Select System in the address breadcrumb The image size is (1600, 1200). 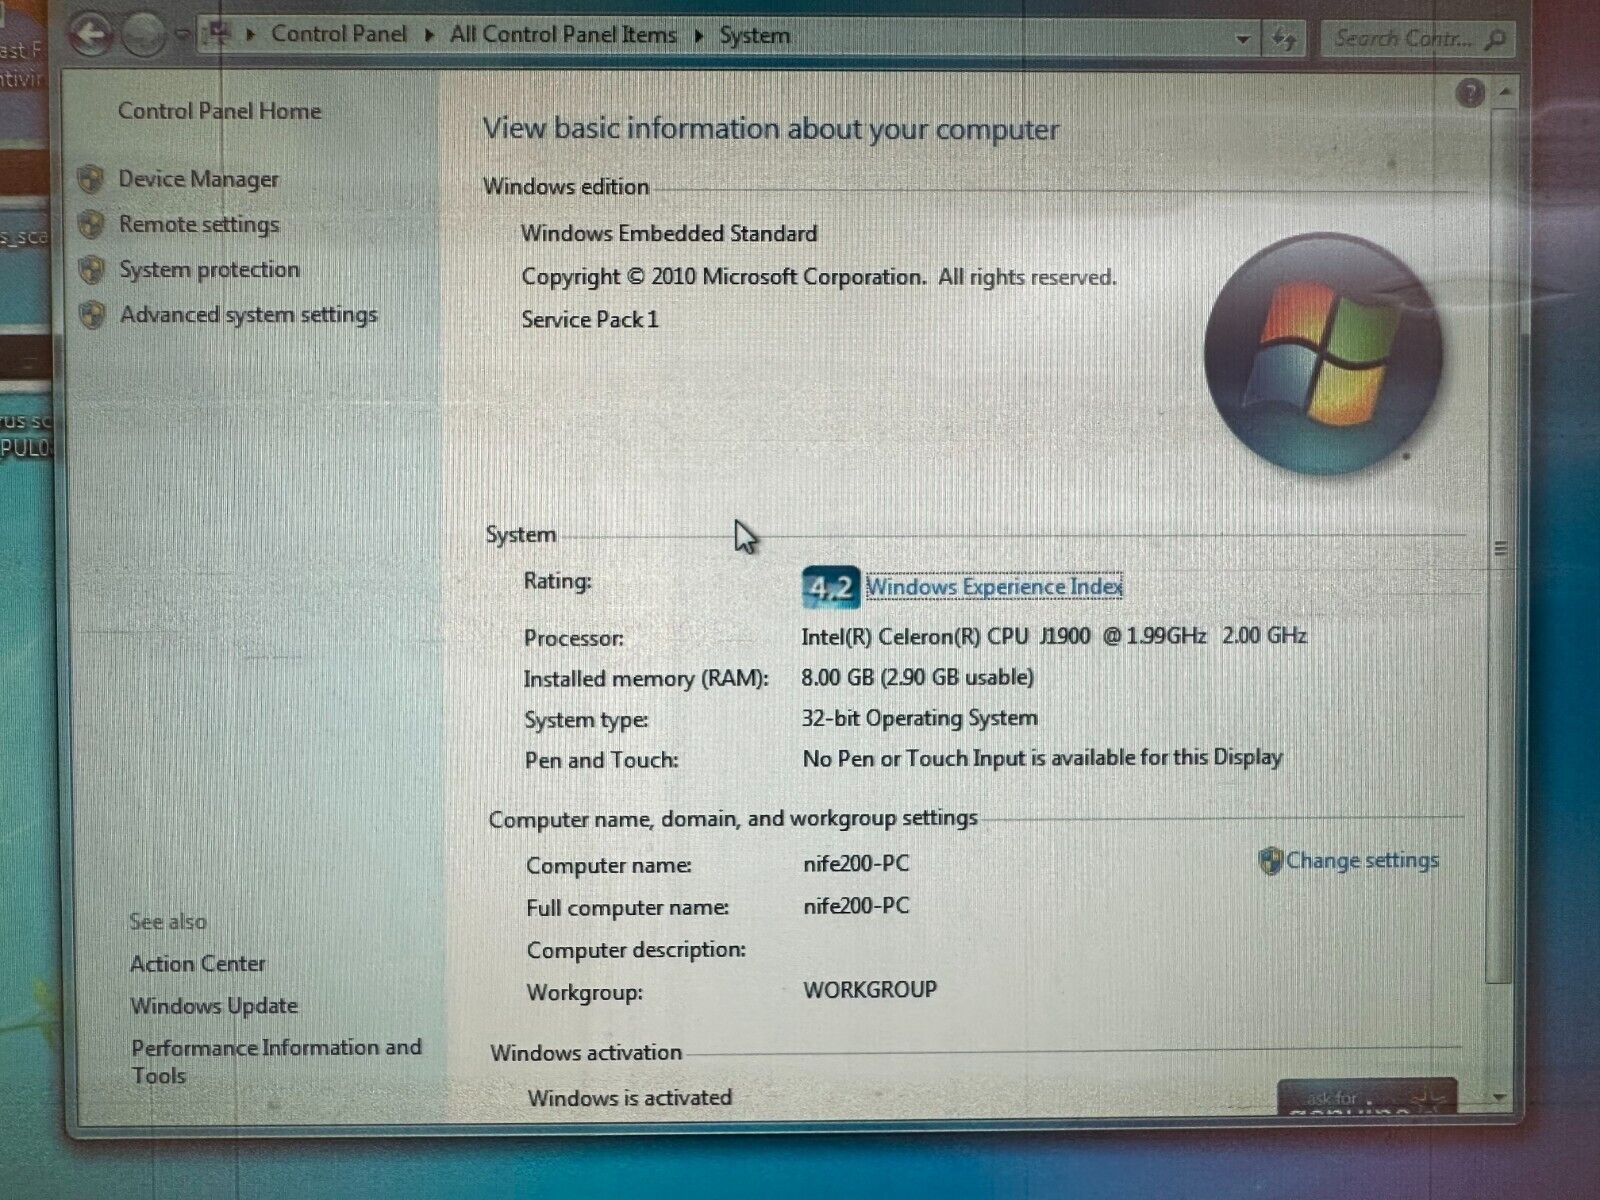754,36
